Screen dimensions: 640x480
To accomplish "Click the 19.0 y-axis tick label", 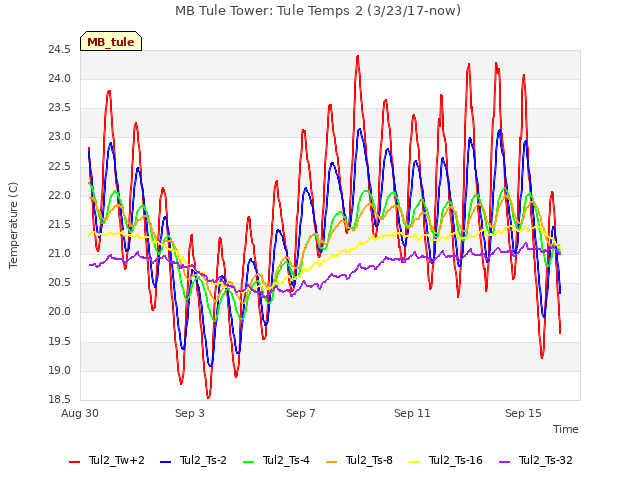I will click(60, 371).
